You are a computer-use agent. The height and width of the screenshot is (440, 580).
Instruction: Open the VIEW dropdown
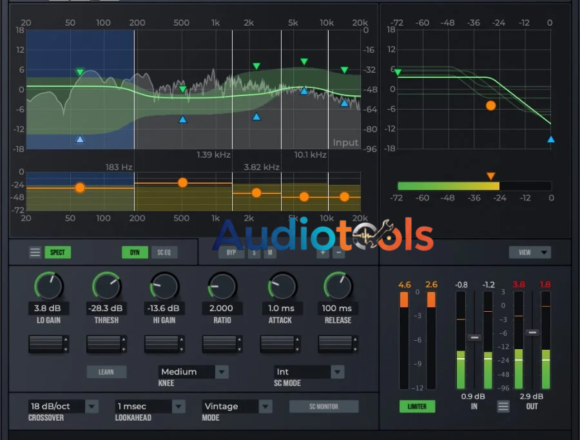pyautogui.click(x=530, y=253)
